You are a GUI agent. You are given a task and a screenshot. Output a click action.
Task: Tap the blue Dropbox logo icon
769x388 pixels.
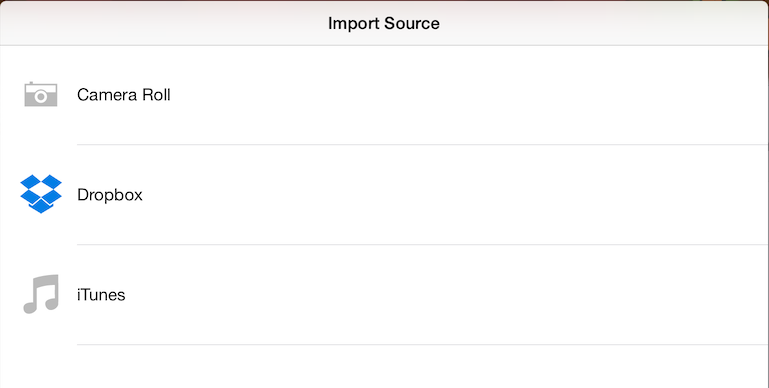(41, 194)
